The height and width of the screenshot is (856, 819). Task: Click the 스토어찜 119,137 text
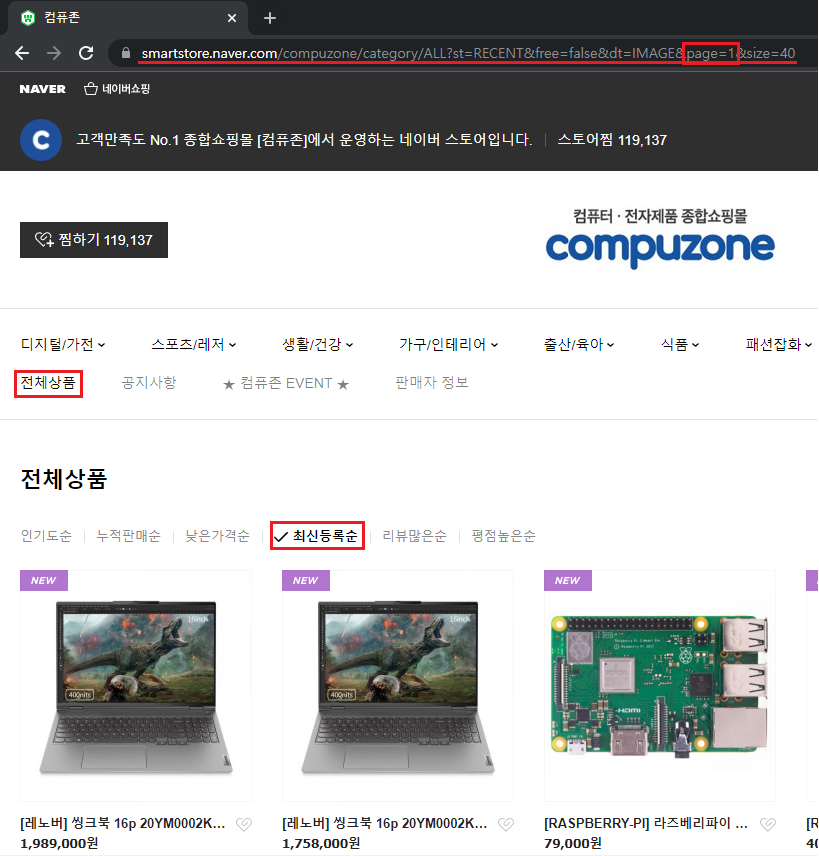coord(612,140)
